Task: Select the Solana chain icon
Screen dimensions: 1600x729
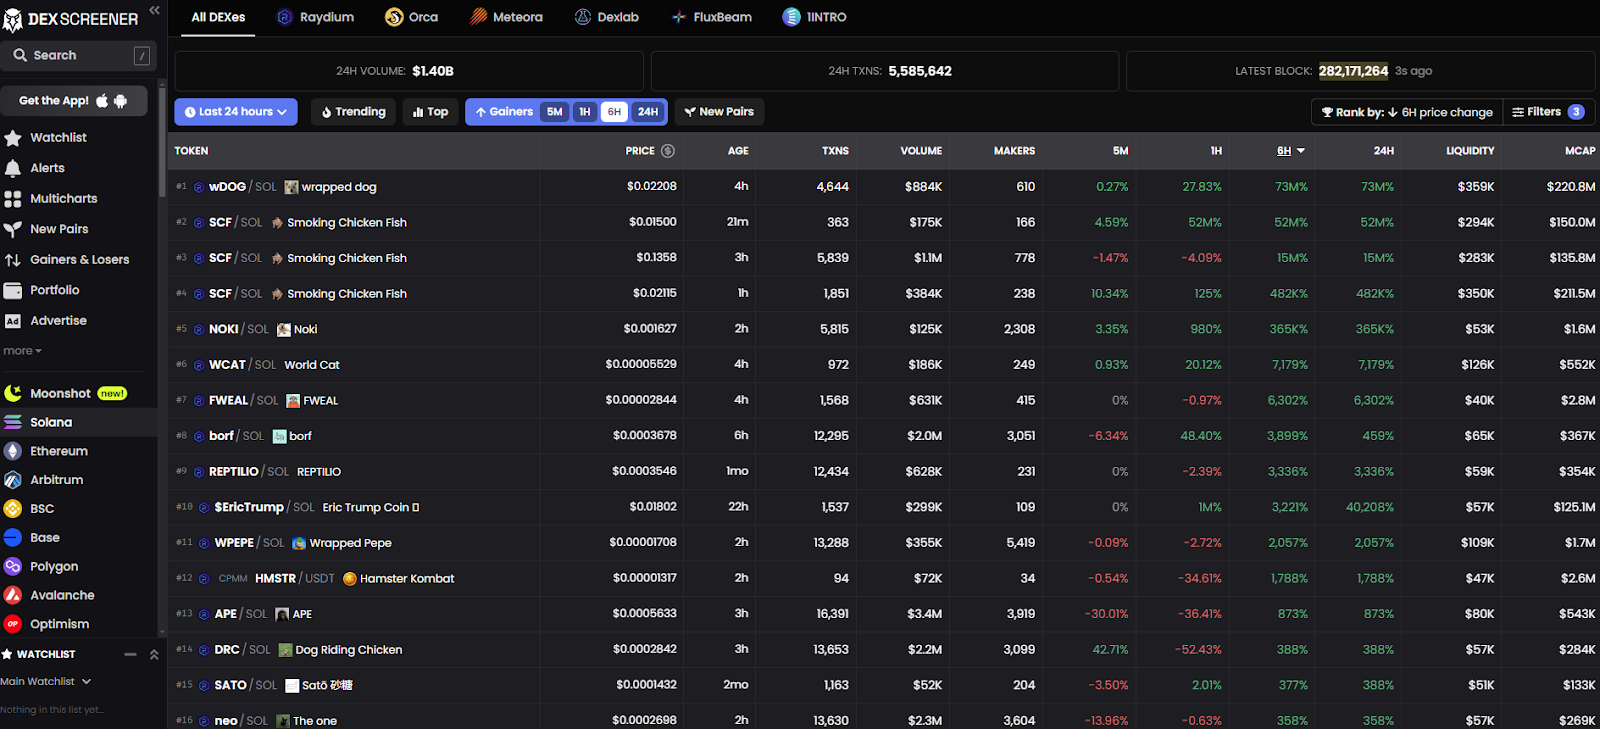Action: (x=12, y=422)
